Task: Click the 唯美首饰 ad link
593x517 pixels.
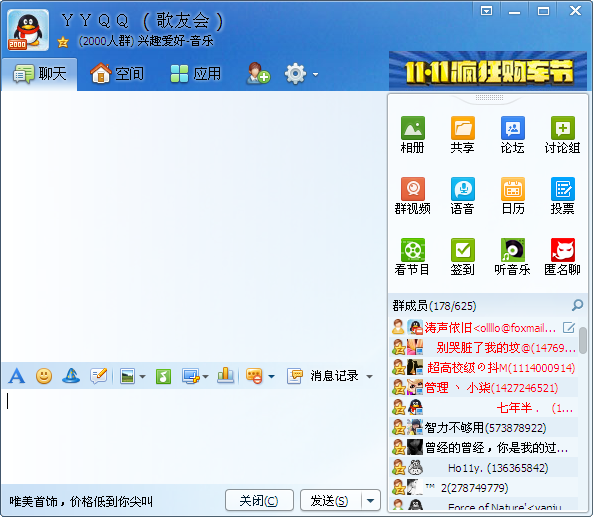Action: (x=81, y=502)
